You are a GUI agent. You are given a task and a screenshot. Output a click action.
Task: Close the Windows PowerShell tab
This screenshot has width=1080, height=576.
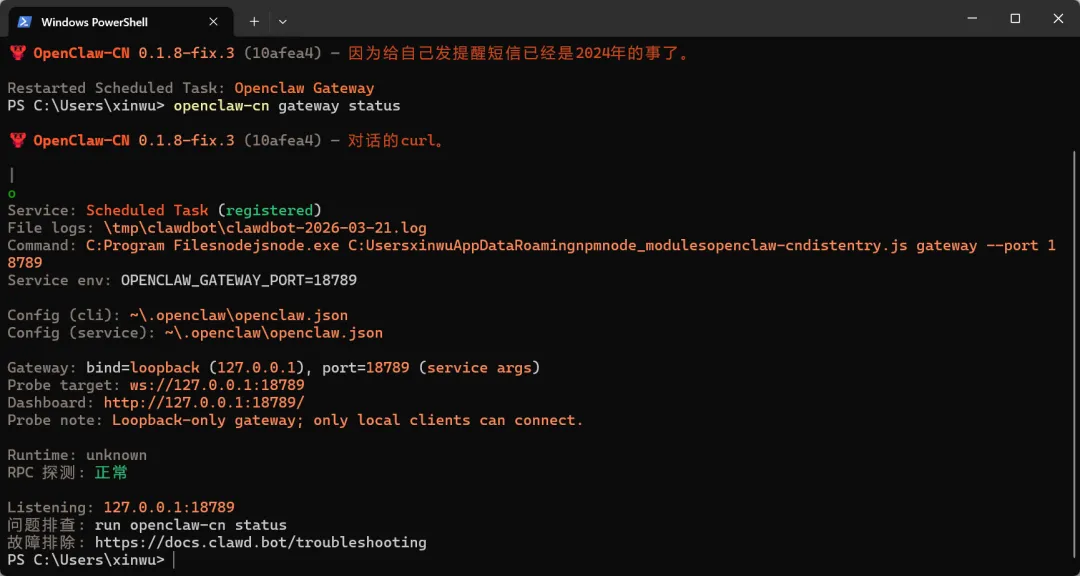[x=214, y=21]
